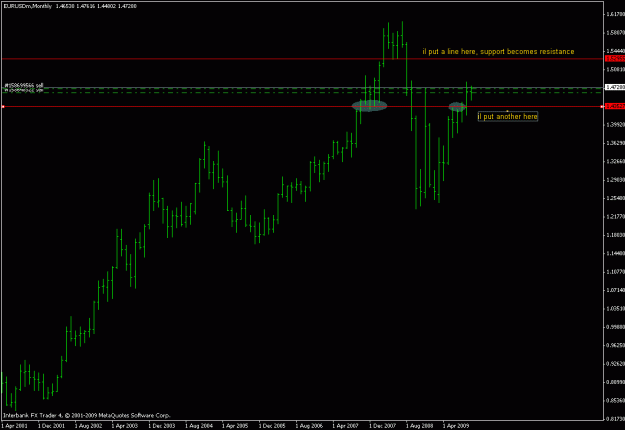The width and height of the screenshot is (625, 430).
Task: Click the '1 Aug 2004' date label
Action: pos(199,426)
